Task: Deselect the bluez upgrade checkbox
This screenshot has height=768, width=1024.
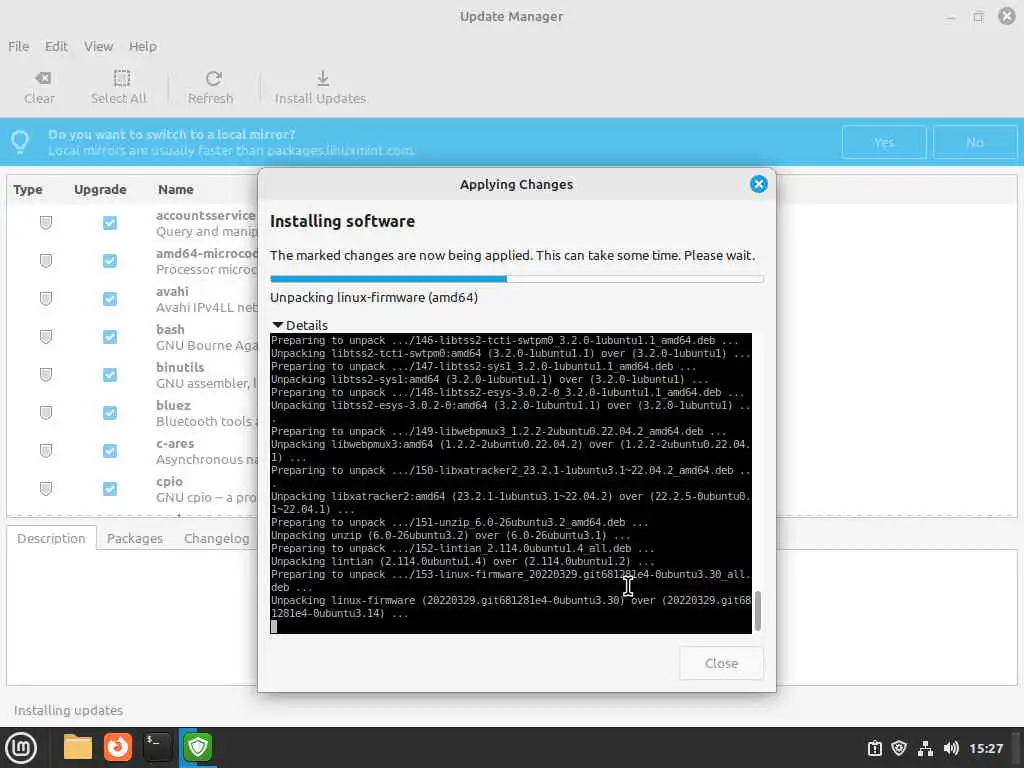Action: coord(110,413)
